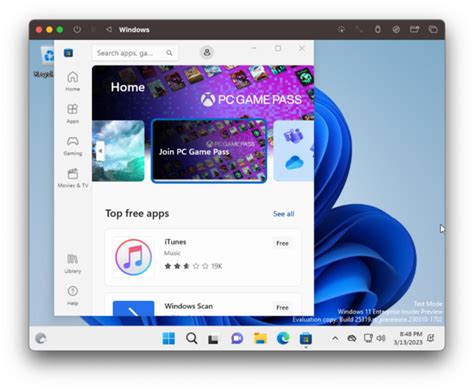Screen dimensions: 474x389
Task: Click the network tray icon
Action: [x=368, y=338]
